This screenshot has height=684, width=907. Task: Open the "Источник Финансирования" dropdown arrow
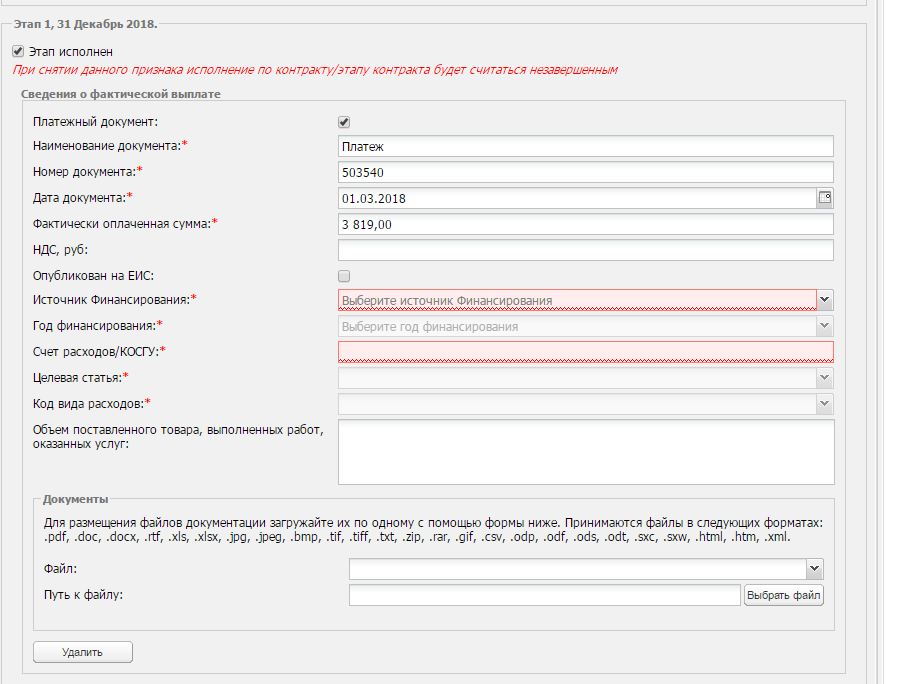825,300
